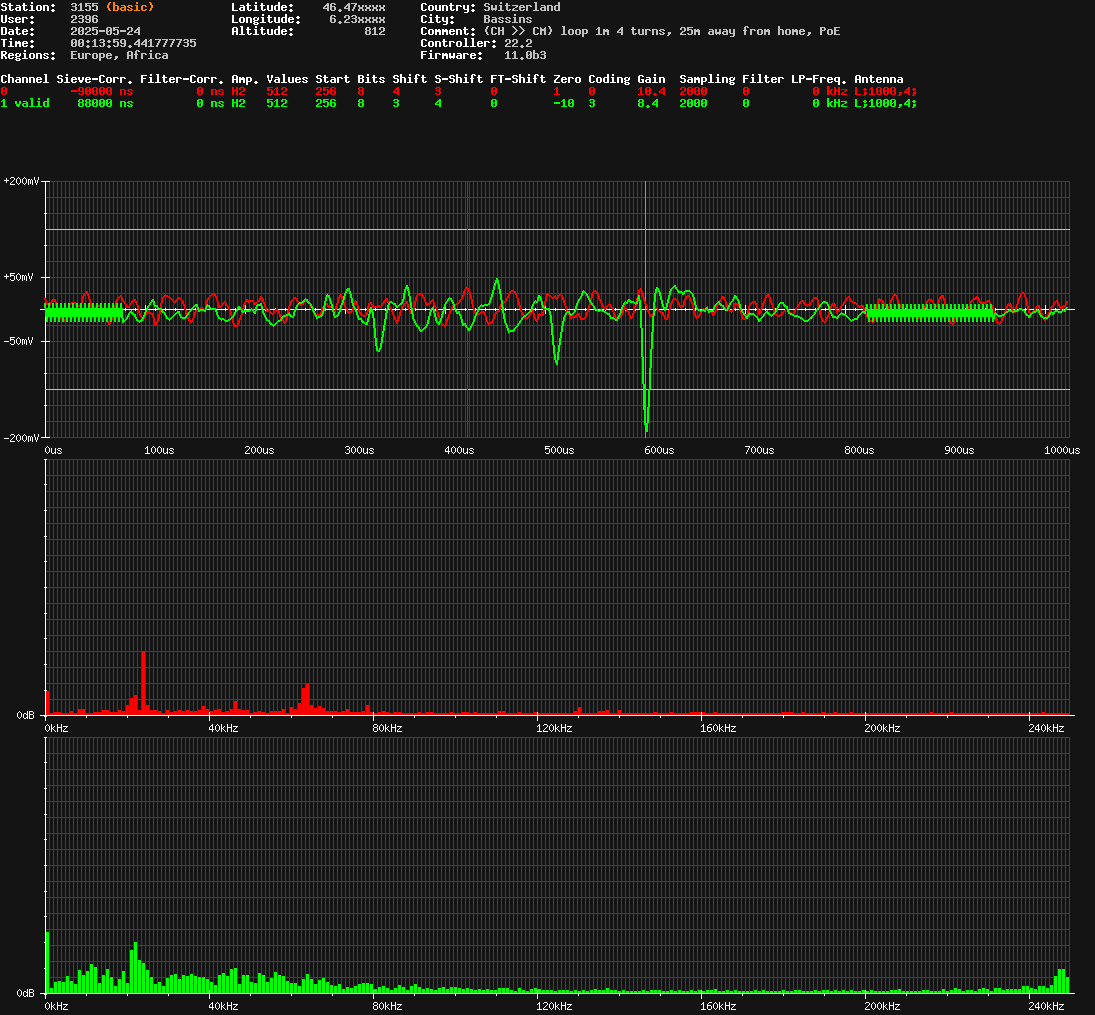
Task: Click the tallest red spectrum peak bar
Action: pos(143,682)
